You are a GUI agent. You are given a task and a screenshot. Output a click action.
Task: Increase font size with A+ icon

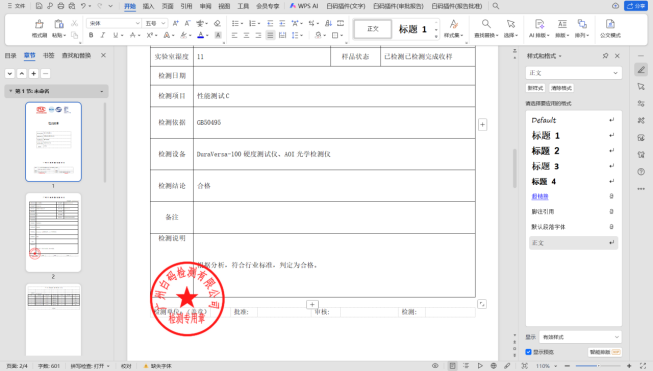(175, 23)
